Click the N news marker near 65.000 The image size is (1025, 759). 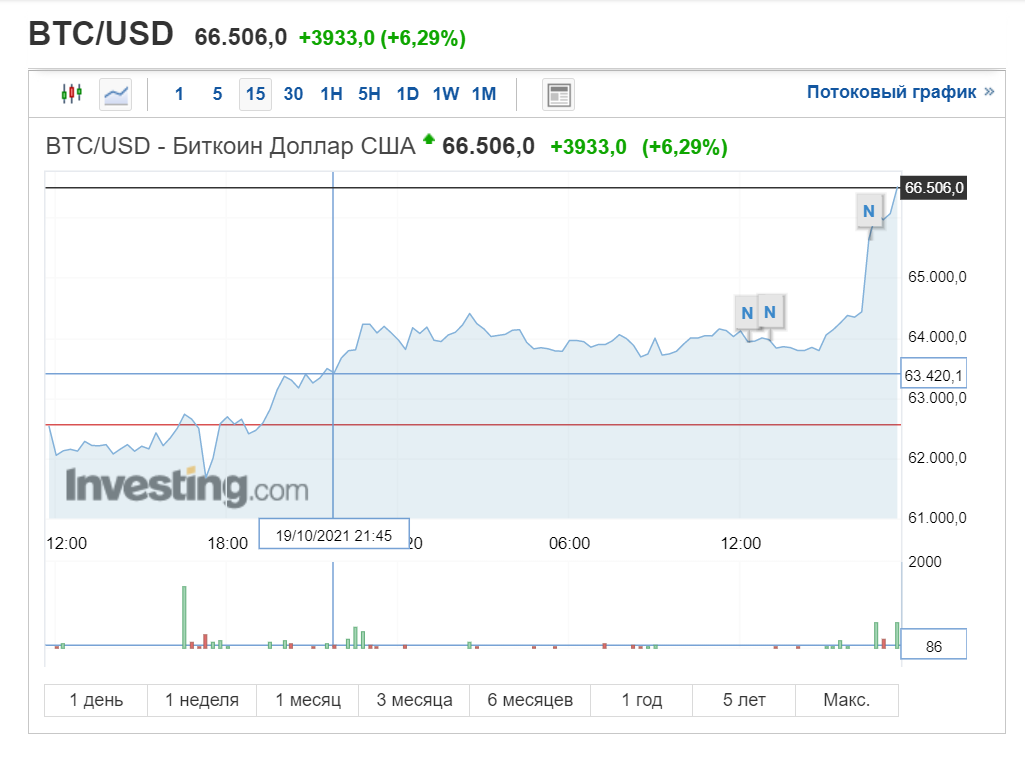click(x=869, y=211)
